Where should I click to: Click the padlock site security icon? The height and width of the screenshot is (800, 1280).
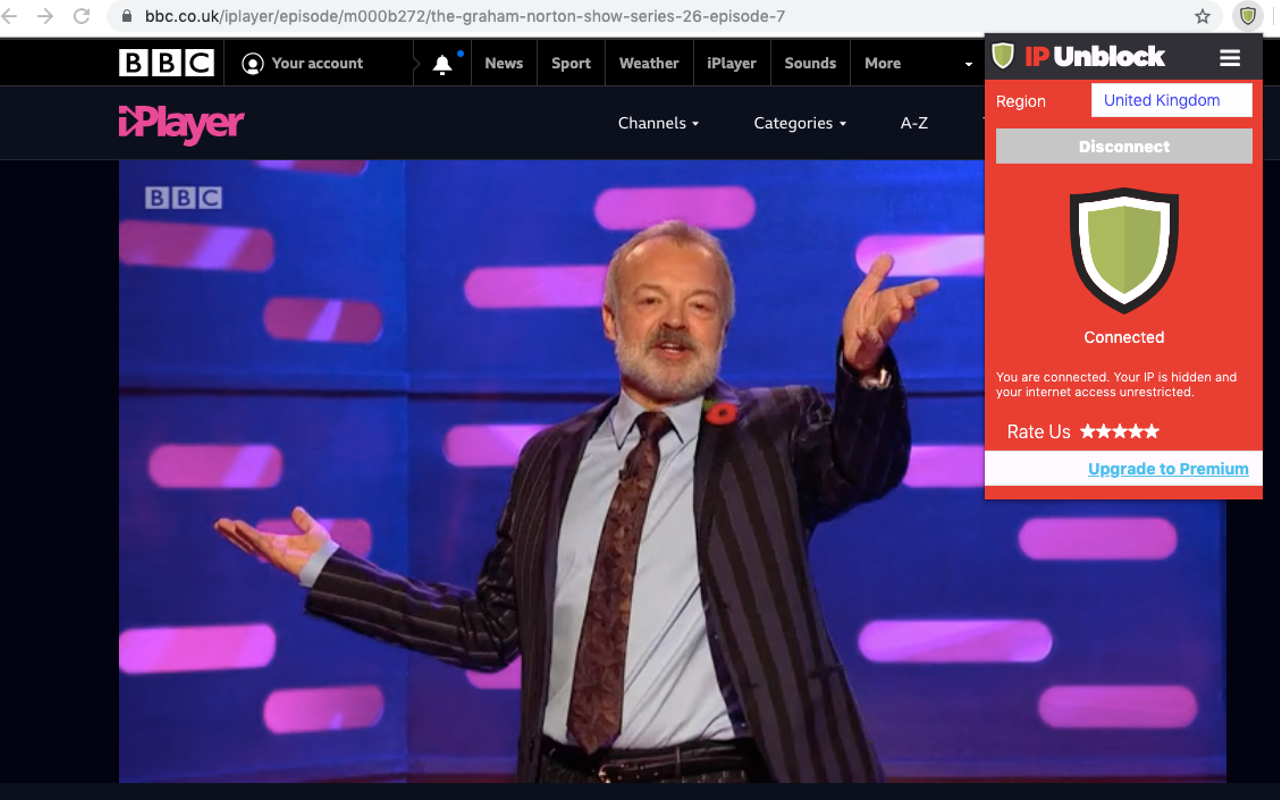coord(127,17)
